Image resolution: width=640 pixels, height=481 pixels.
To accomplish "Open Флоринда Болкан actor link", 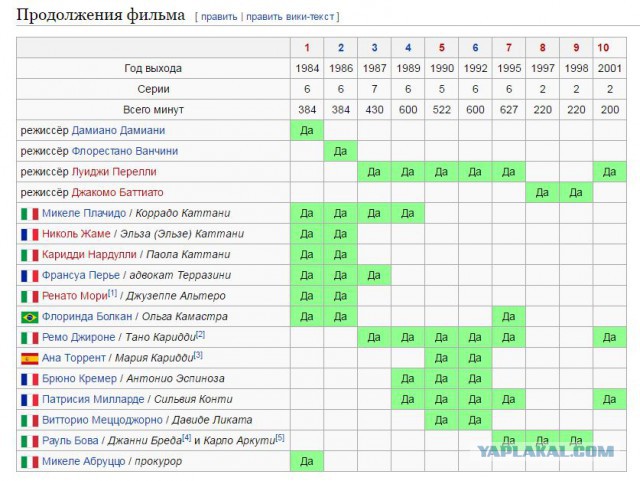I will 87,316.
